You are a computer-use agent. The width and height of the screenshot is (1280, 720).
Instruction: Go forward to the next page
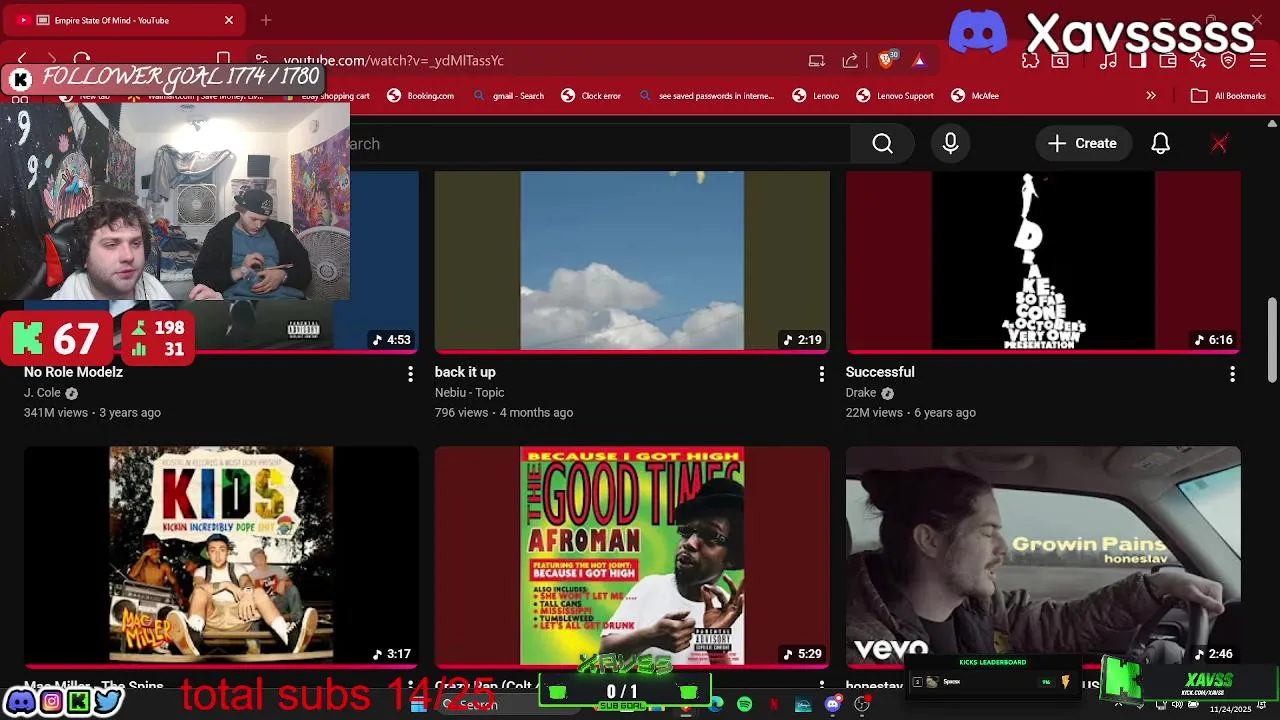tap(52, 60)
